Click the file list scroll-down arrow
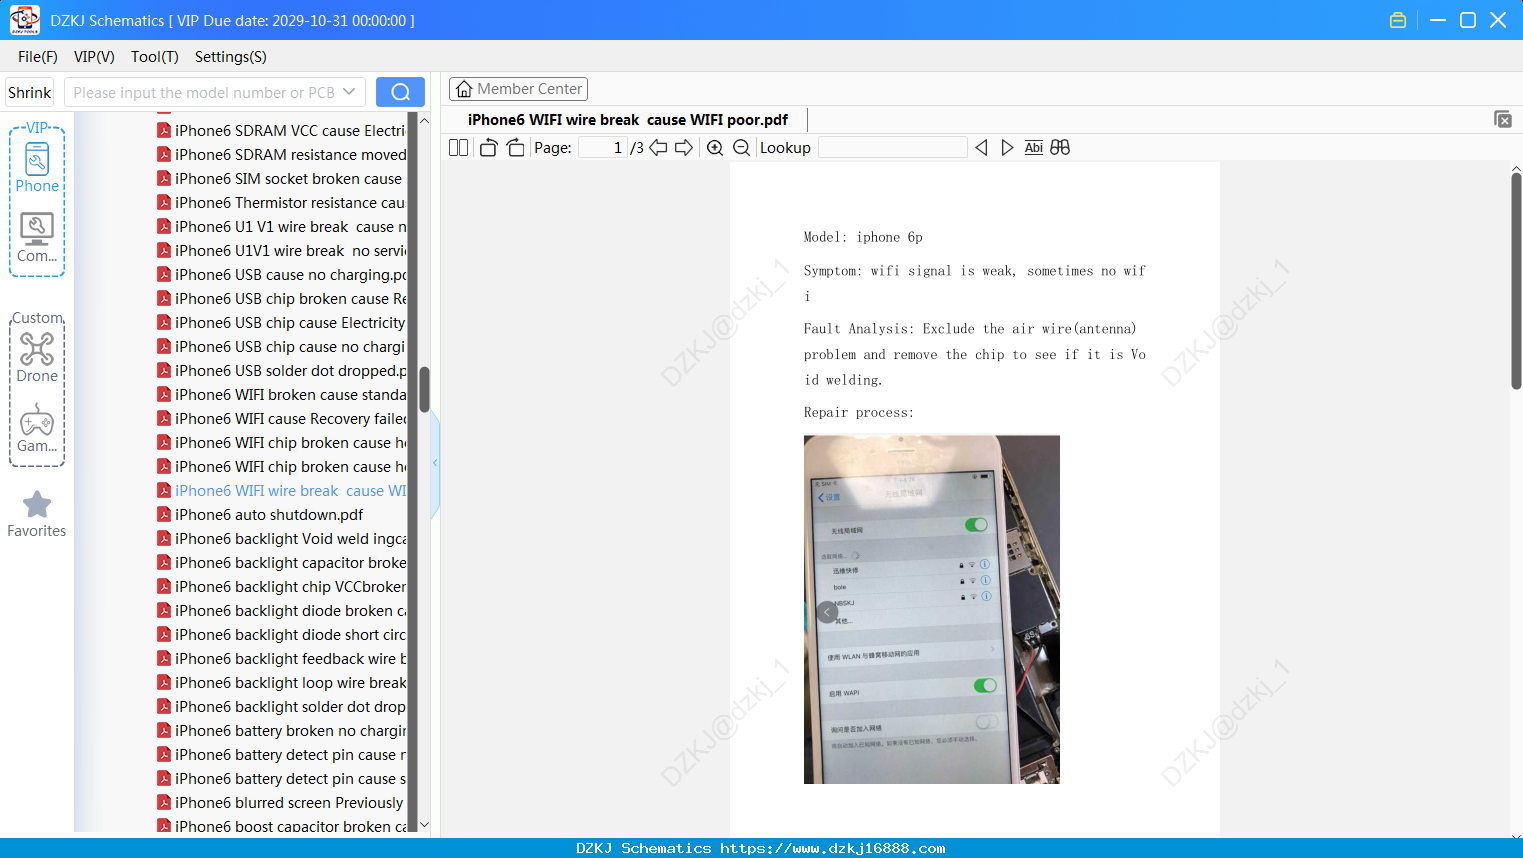 424,825
